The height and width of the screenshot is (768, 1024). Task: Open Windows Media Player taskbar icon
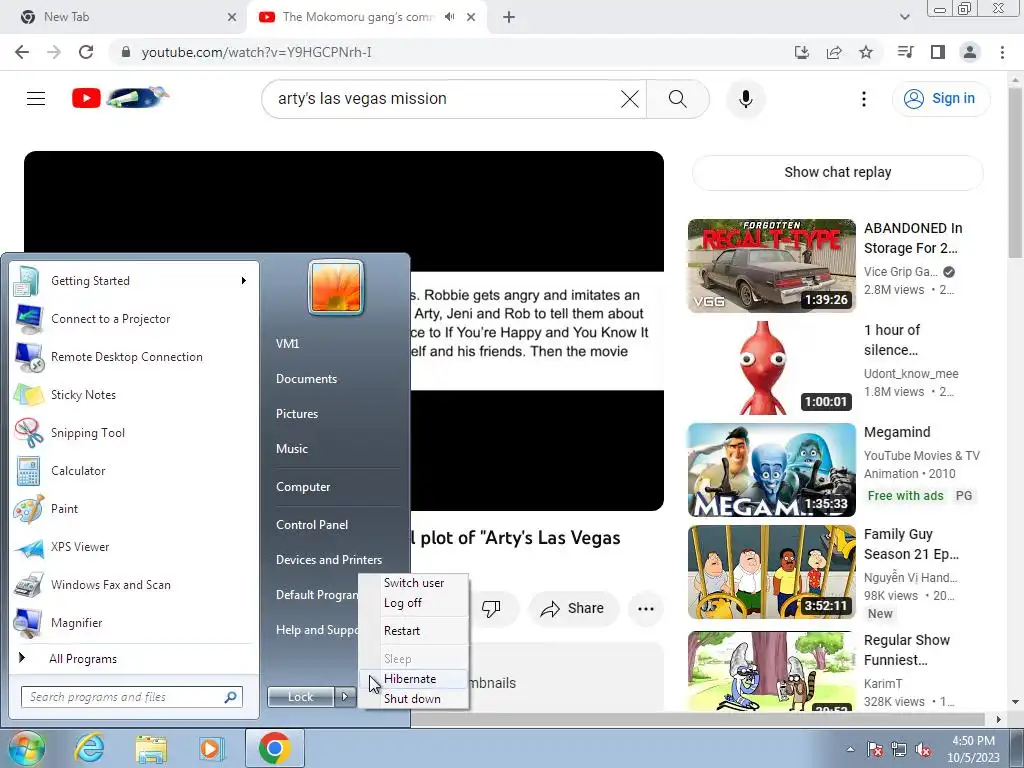pyautogui.click(x=211, y=748)
